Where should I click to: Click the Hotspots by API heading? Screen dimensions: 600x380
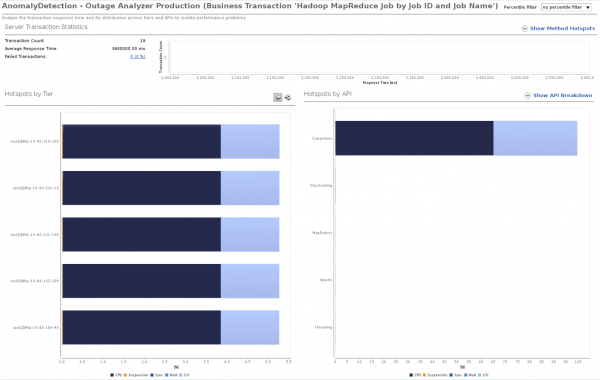coord(328,94)
